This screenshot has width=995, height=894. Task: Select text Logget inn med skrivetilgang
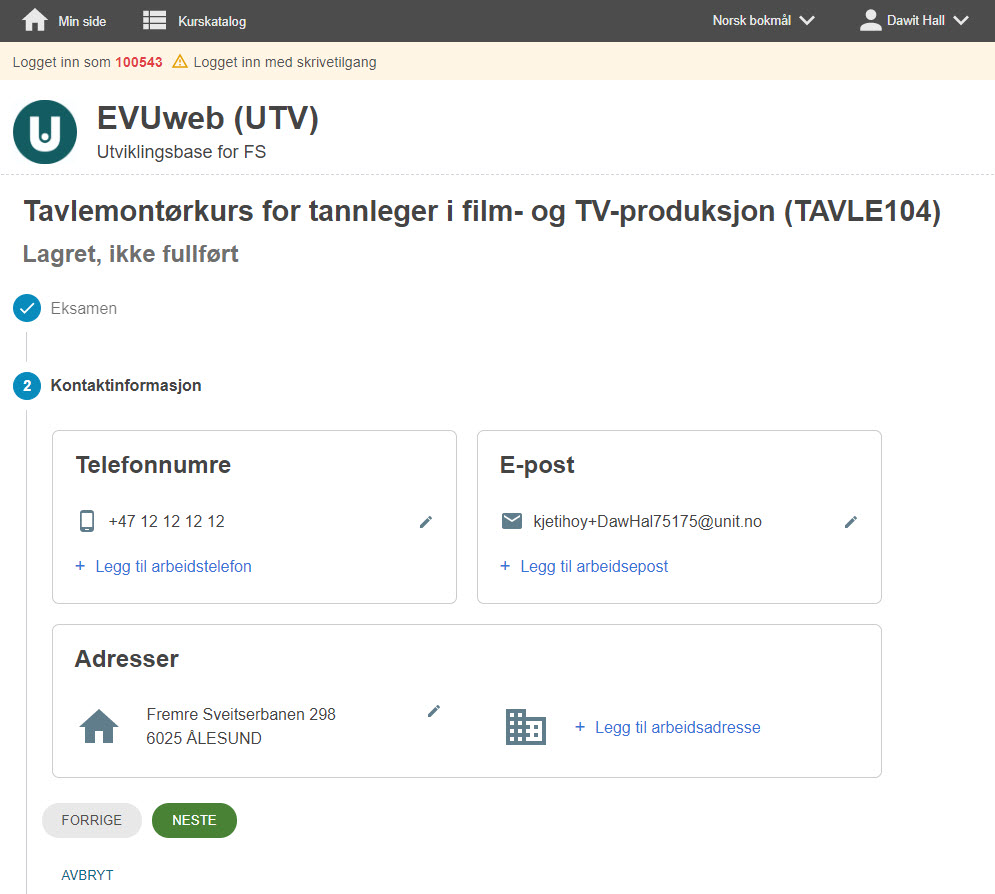click(285, 62)
